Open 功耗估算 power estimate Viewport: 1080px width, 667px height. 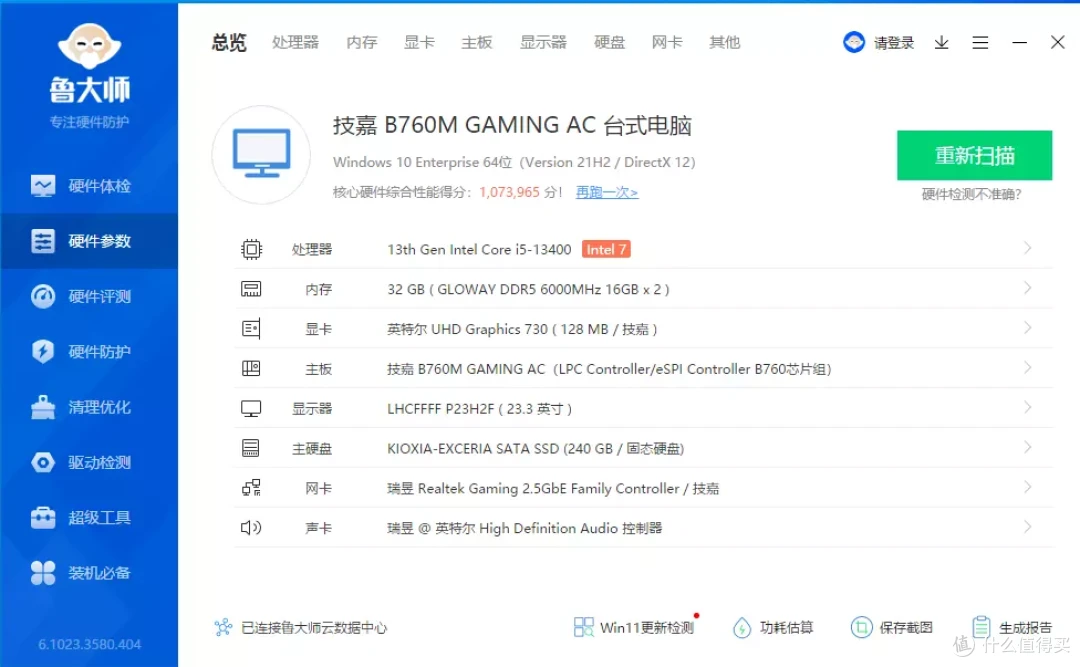(x=773, y=627)
